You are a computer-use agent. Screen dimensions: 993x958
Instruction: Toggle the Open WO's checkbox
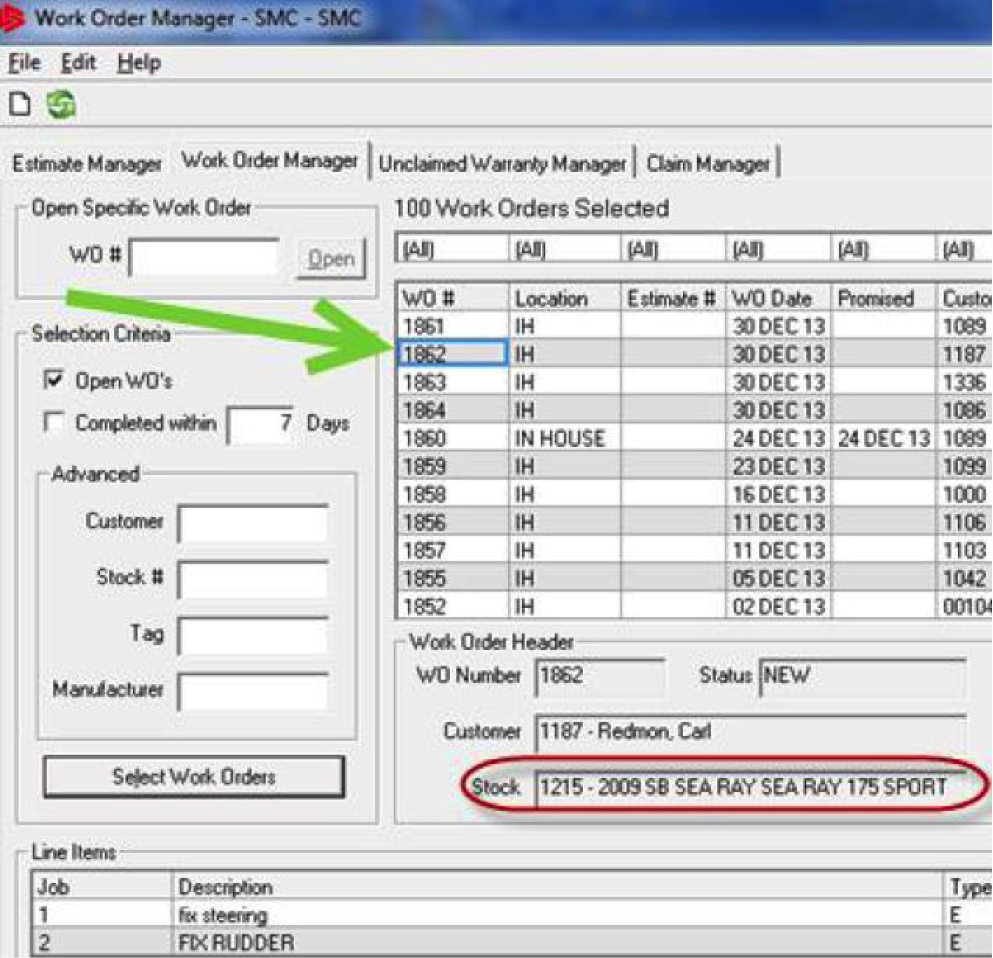tap(54, 379)
